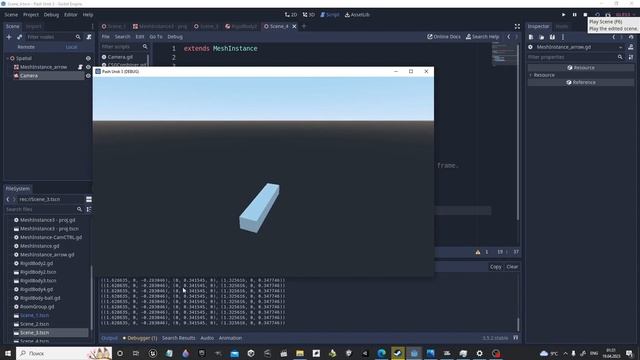Screen dimensions: 640x360
Task: Toggle FileSystem split mode icon
Action: [x=89, y=199]
